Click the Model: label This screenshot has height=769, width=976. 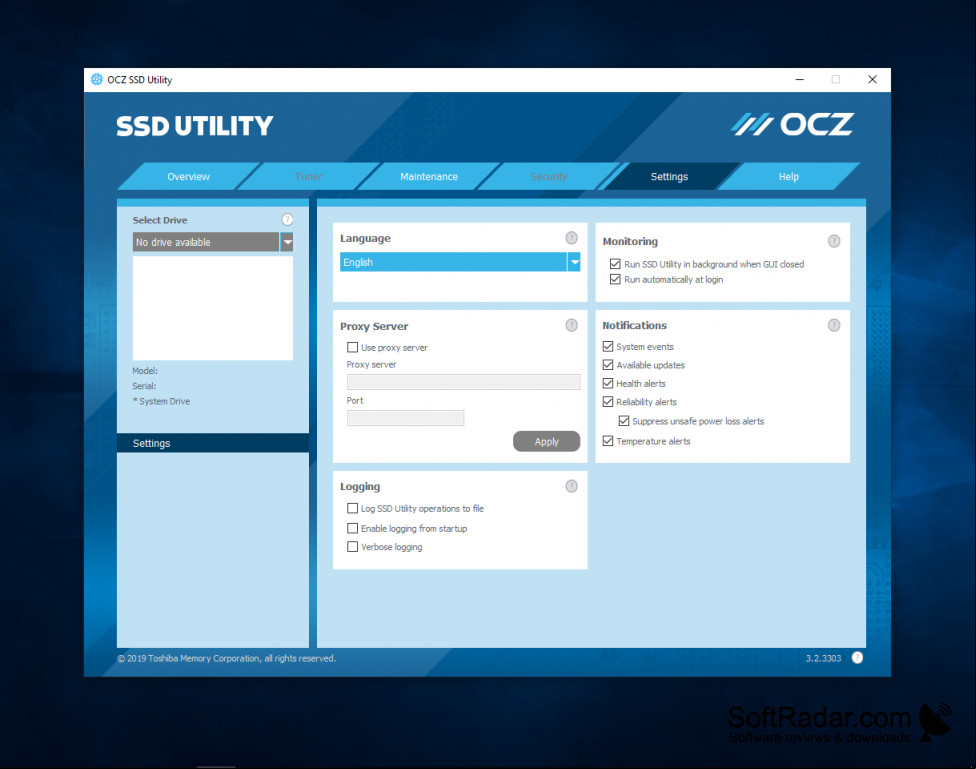coord(145,370)
